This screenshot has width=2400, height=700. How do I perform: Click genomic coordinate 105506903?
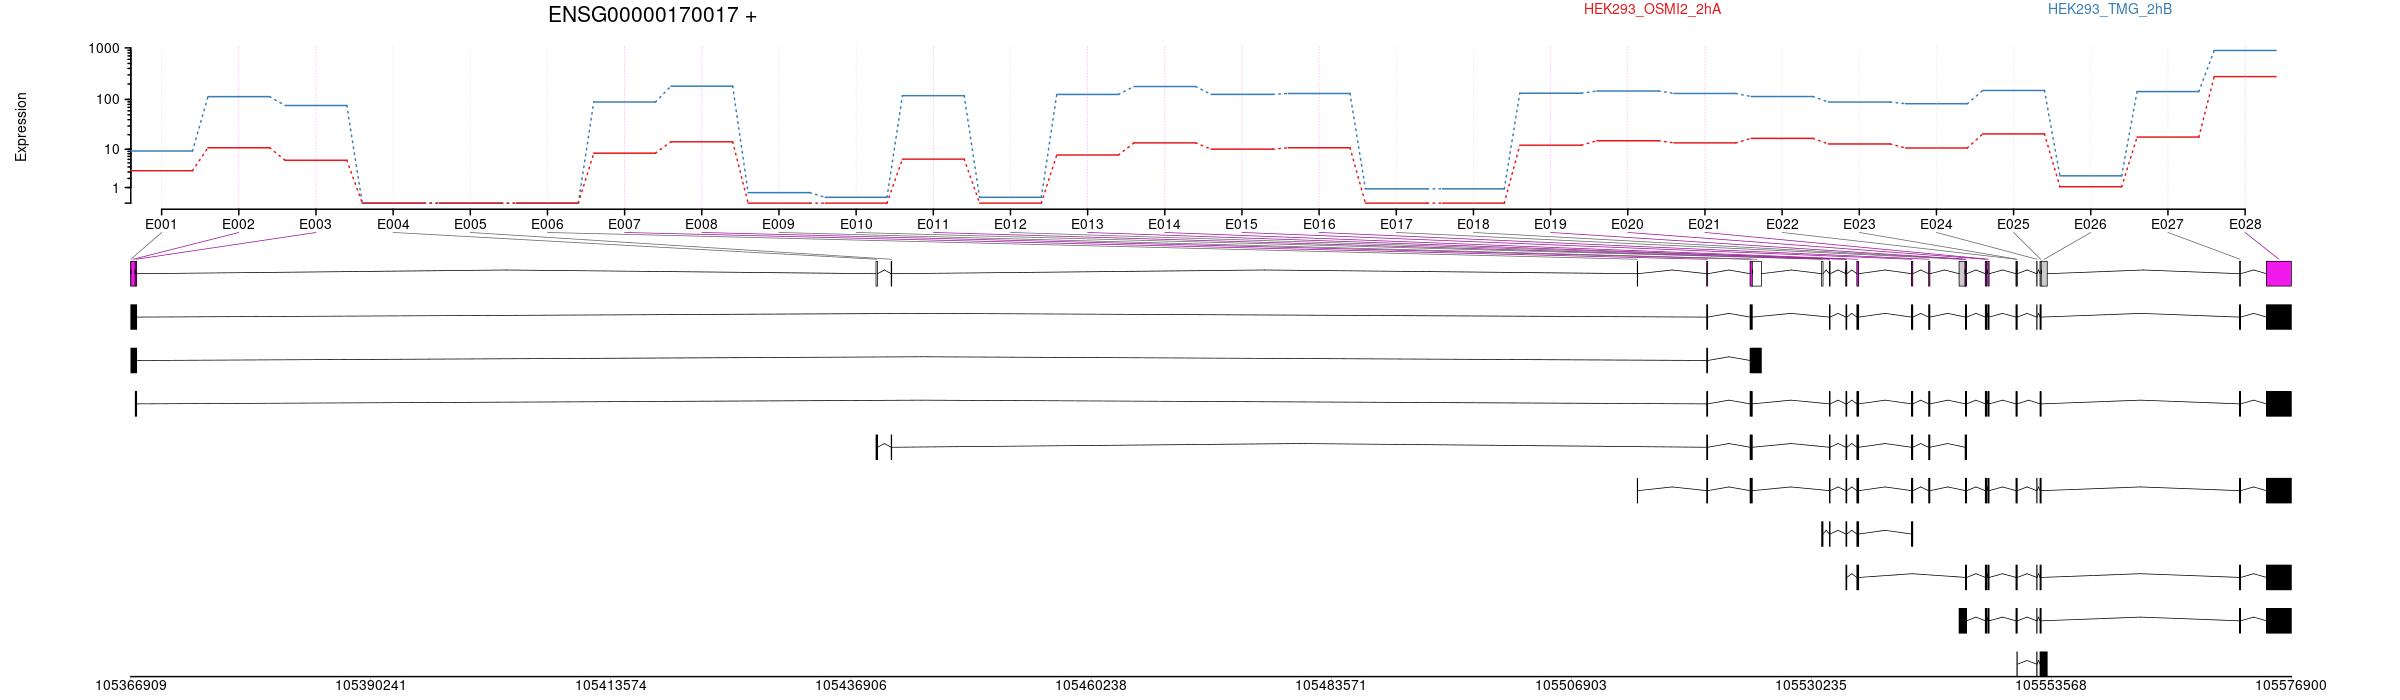1571,686
